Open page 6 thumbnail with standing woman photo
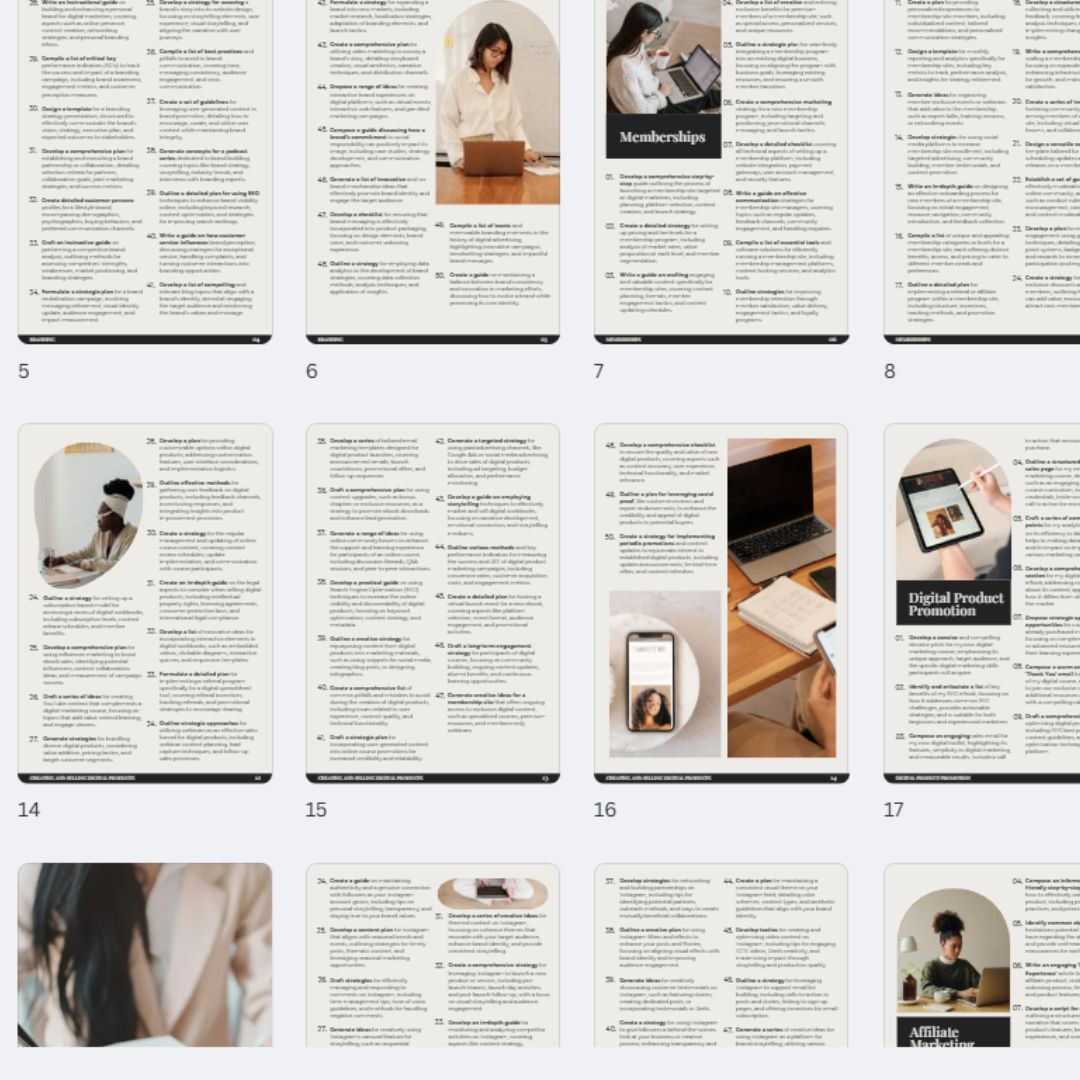The width and height of the screenshot is (1080, 1080). pyautogui.click(x=432, y=170)
